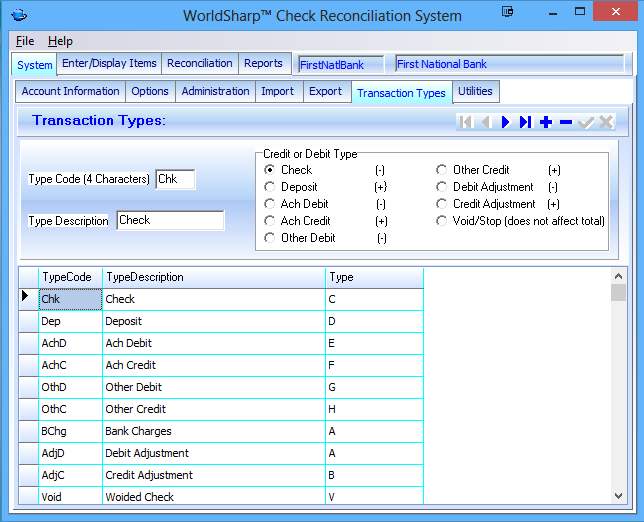The width and height of the screenshot is (644, 522).
Task: Maximize the WorldSharp window
Action: [x=580, y=11]
